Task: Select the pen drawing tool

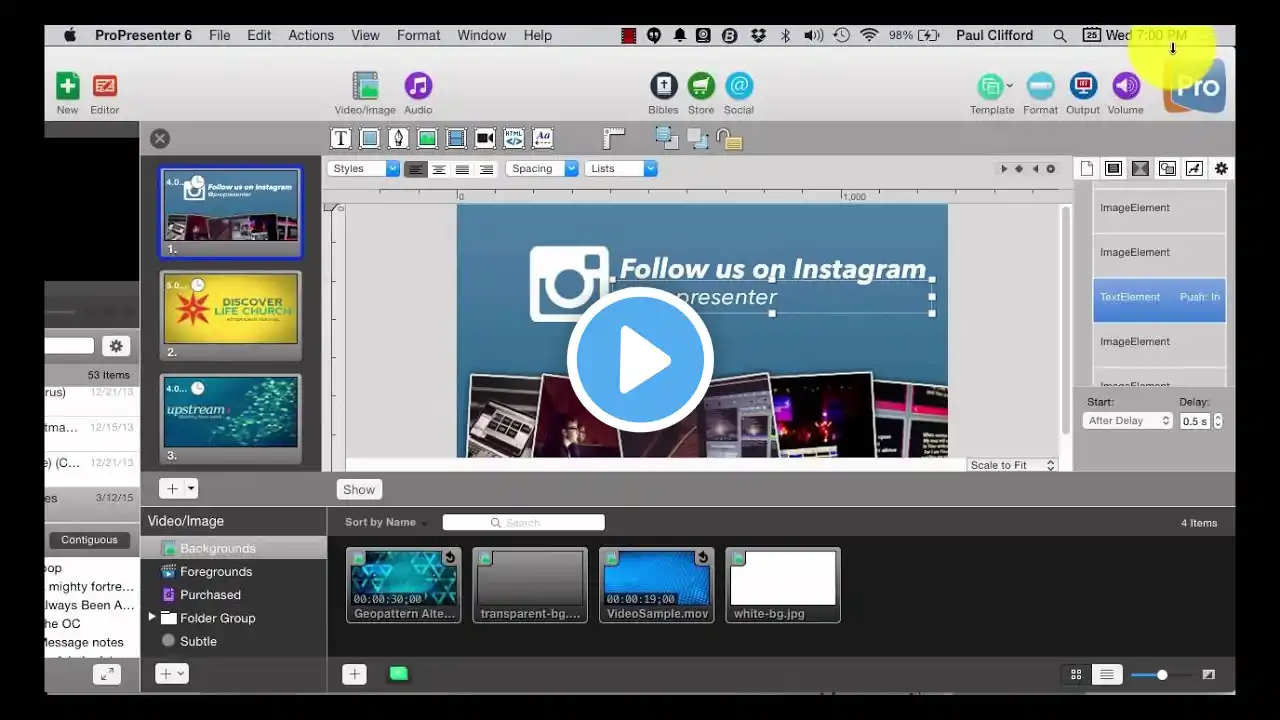Action: click(x=398, y=138)
